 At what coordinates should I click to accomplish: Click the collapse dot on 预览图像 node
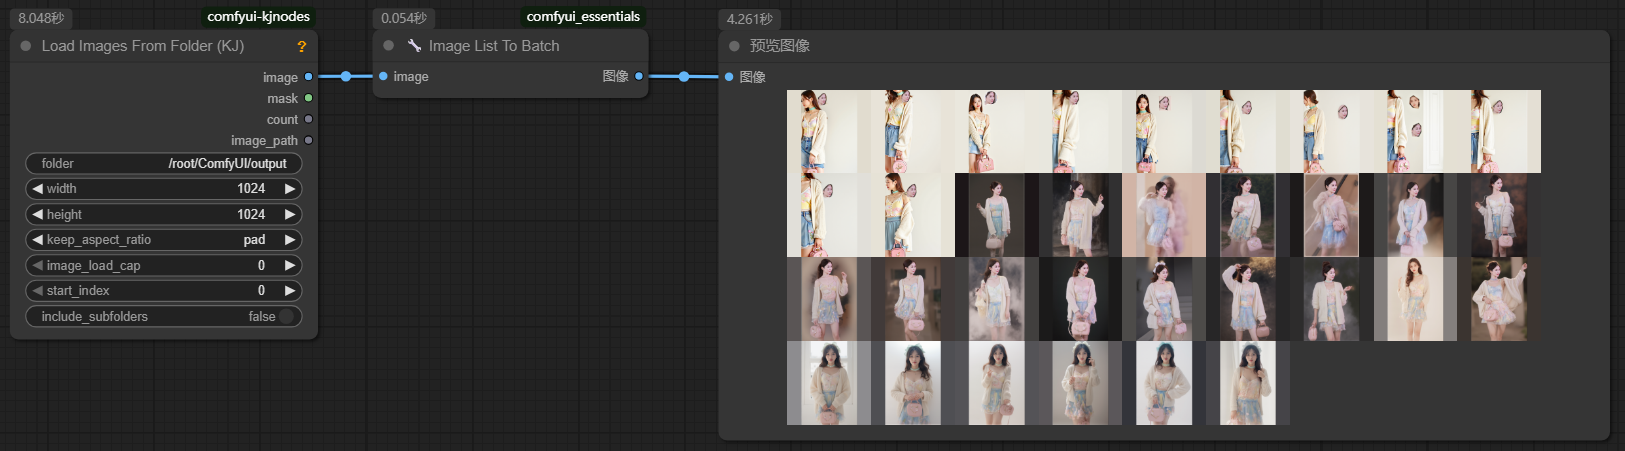(734, 46)
